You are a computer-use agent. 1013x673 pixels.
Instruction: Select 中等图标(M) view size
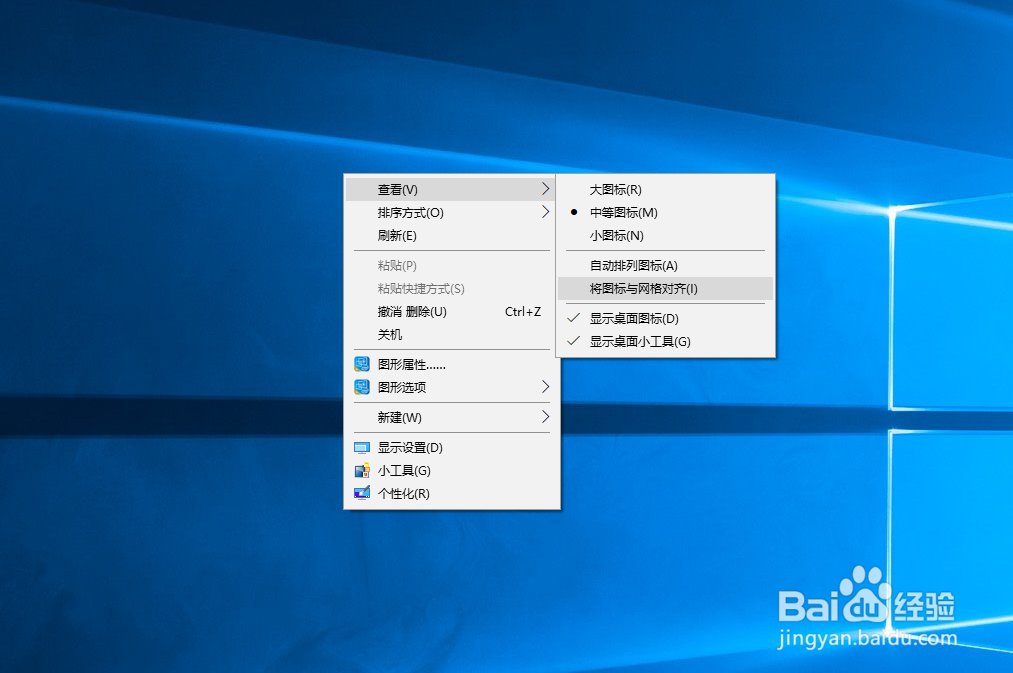click(x=665, y=212)
